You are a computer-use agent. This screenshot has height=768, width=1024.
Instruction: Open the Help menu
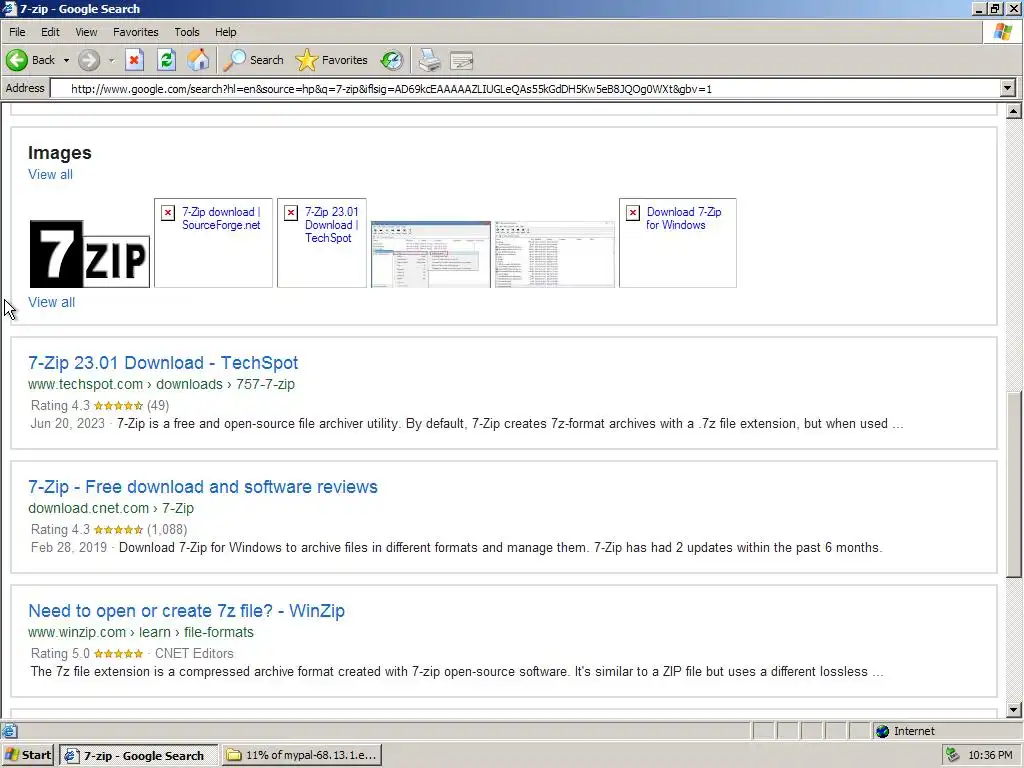point(225,32)
